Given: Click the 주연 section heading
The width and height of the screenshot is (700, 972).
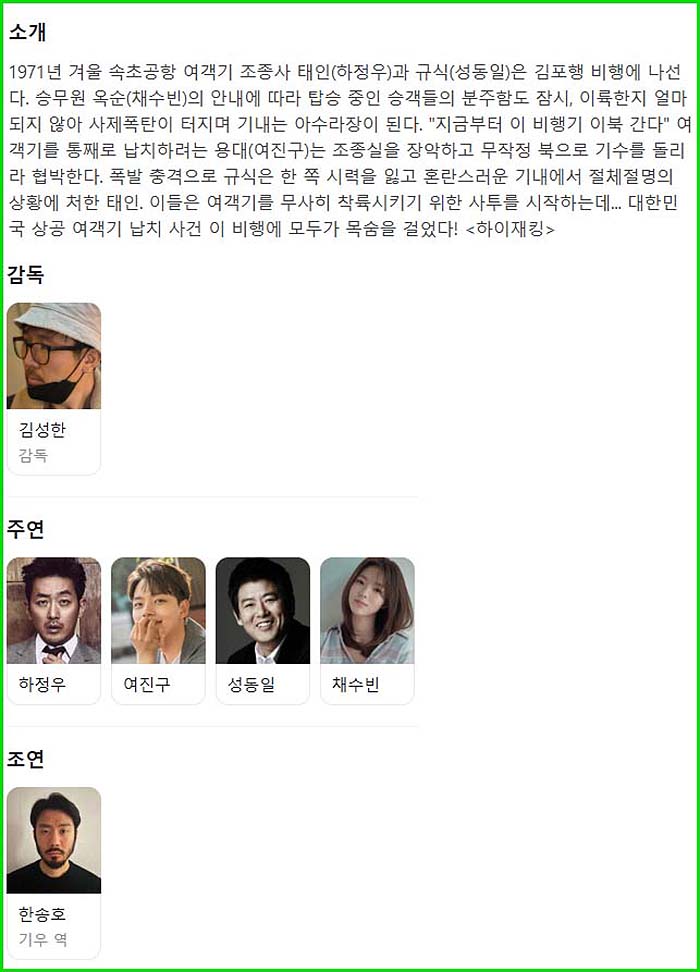Looking at the screenshot, I should tap(25, 529).
